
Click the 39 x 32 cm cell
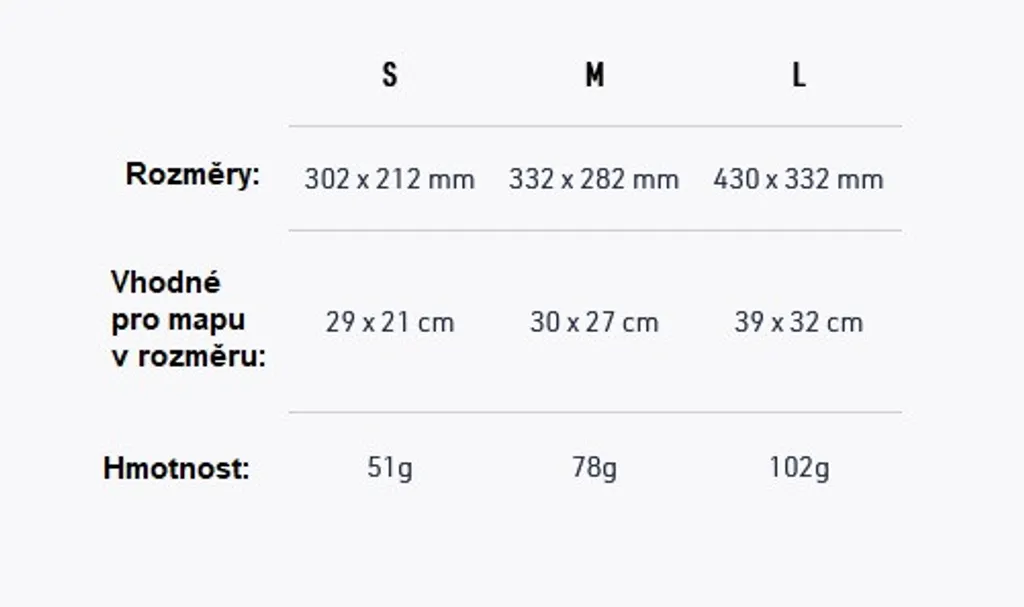[x=799, y=322]
